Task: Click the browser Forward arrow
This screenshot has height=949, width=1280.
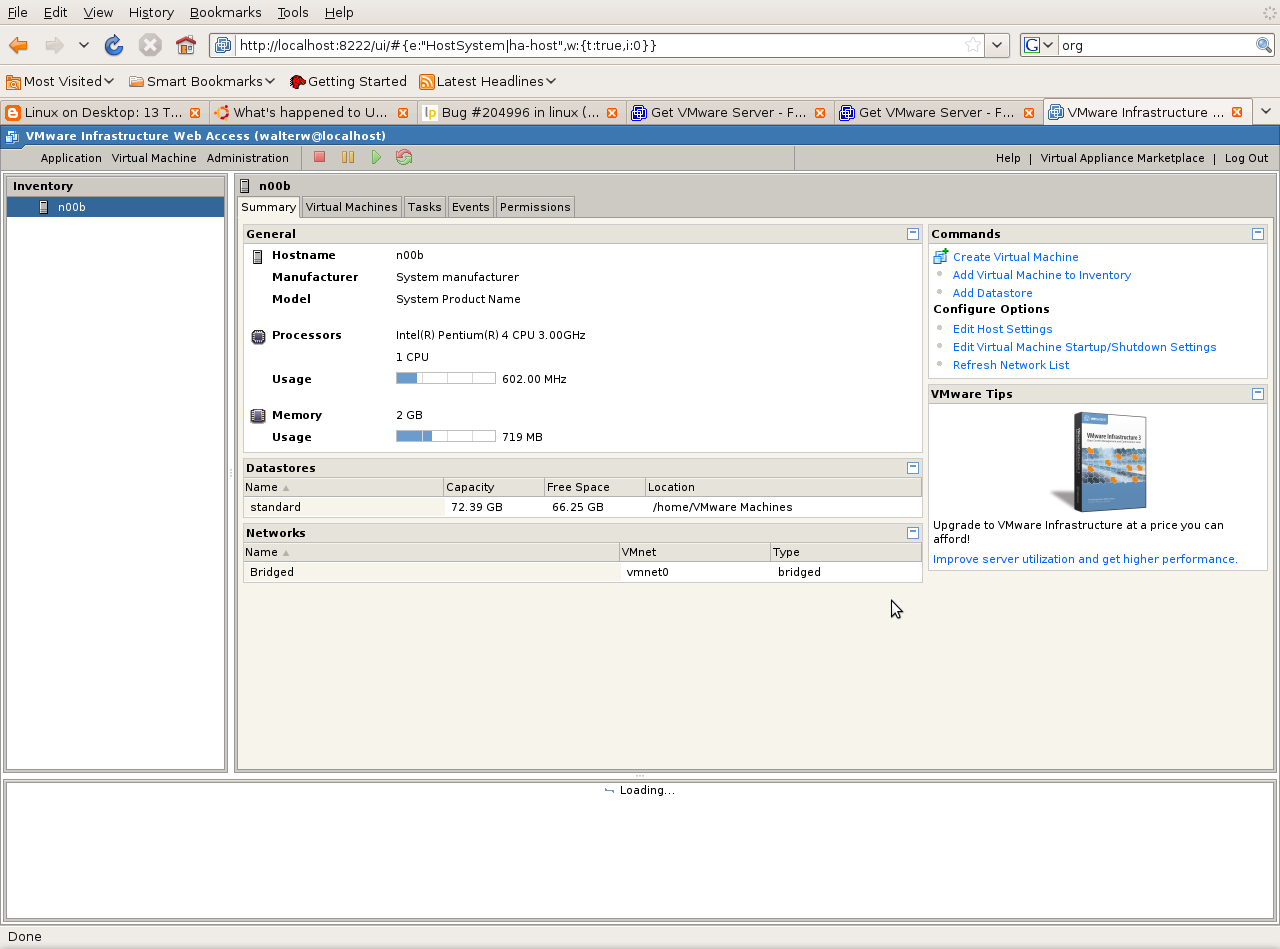Action: tap(54, 45)
